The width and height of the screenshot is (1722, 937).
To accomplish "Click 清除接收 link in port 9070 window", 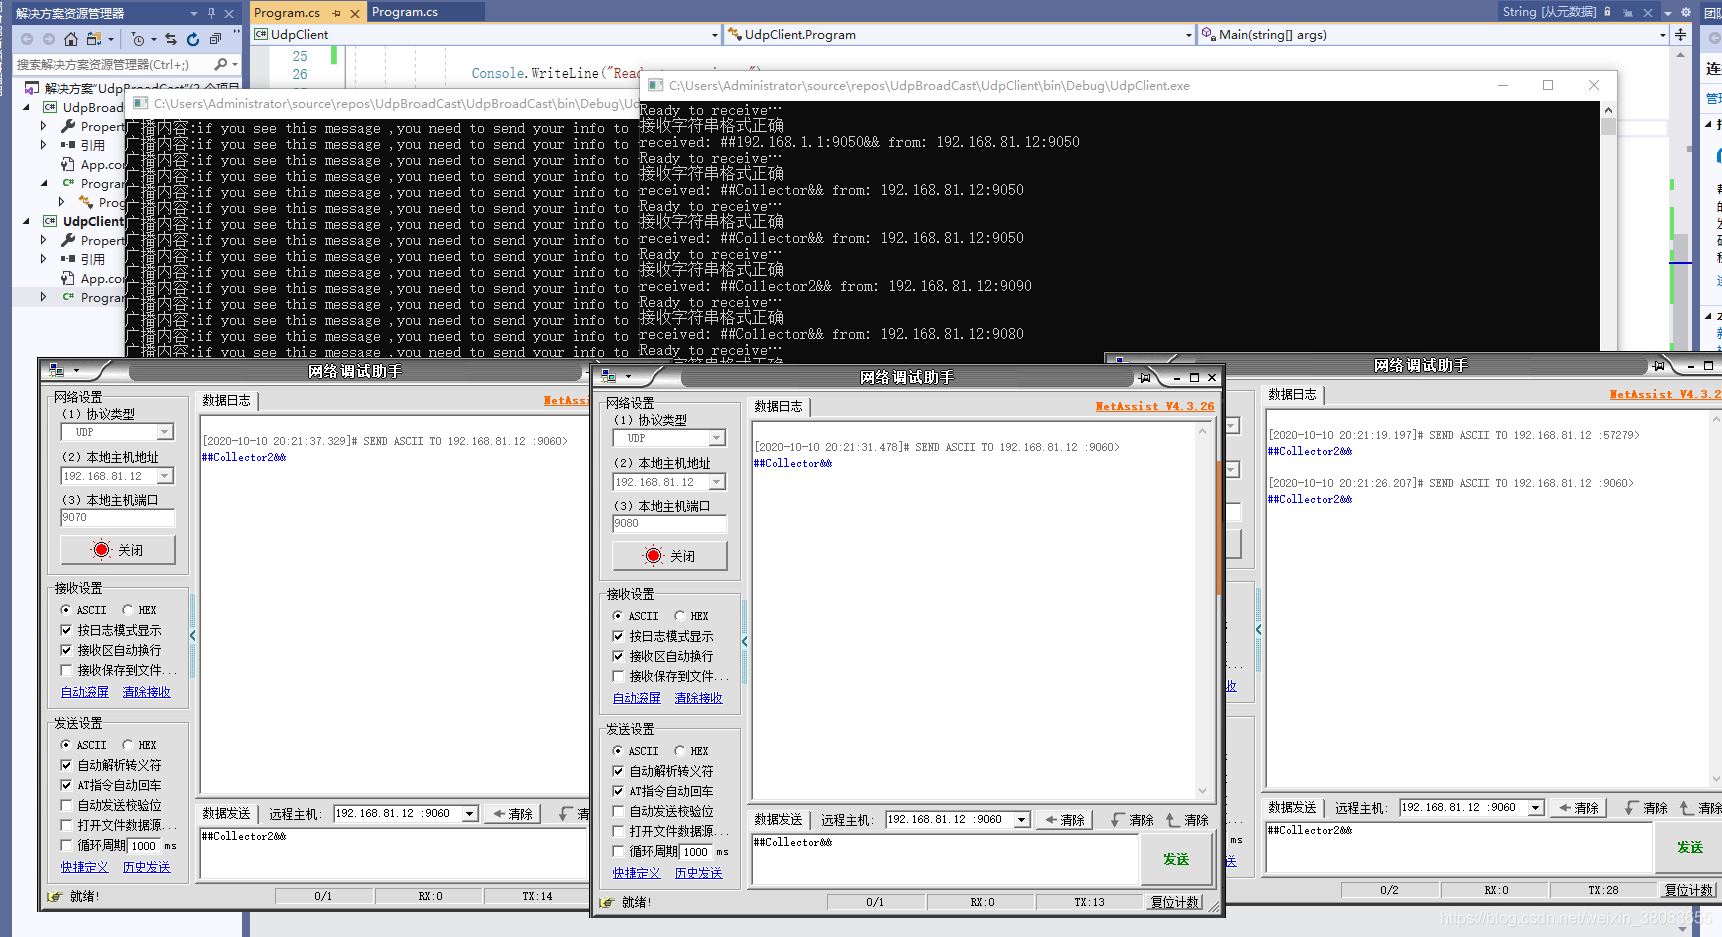I will (146, 692).
